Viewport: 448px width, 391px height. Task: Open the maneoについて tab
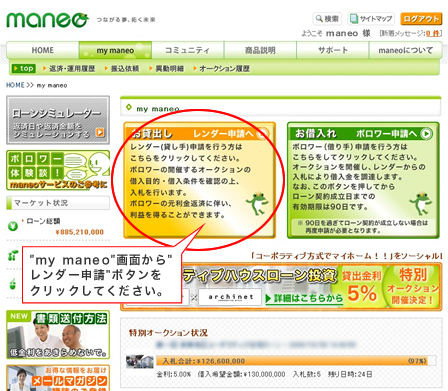(405, 50)
